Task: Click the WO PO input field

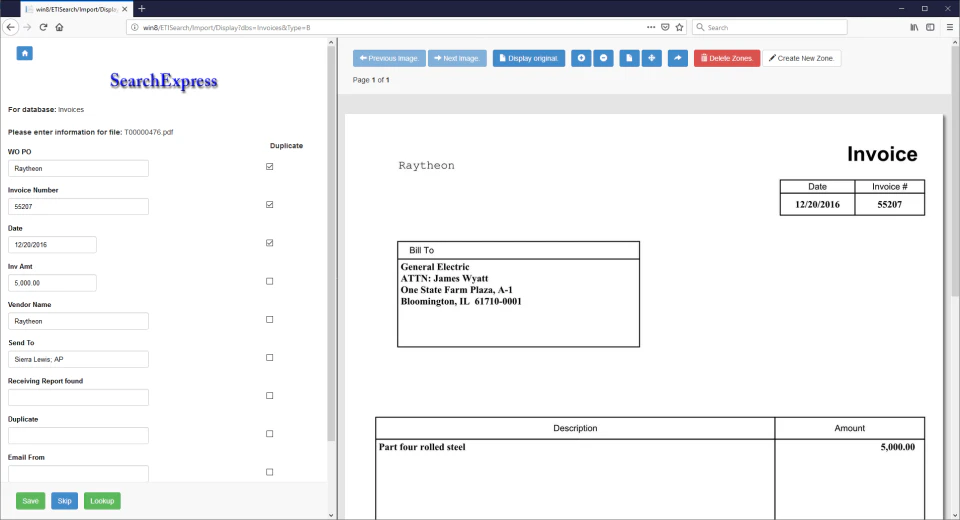Action: point(78,168)
